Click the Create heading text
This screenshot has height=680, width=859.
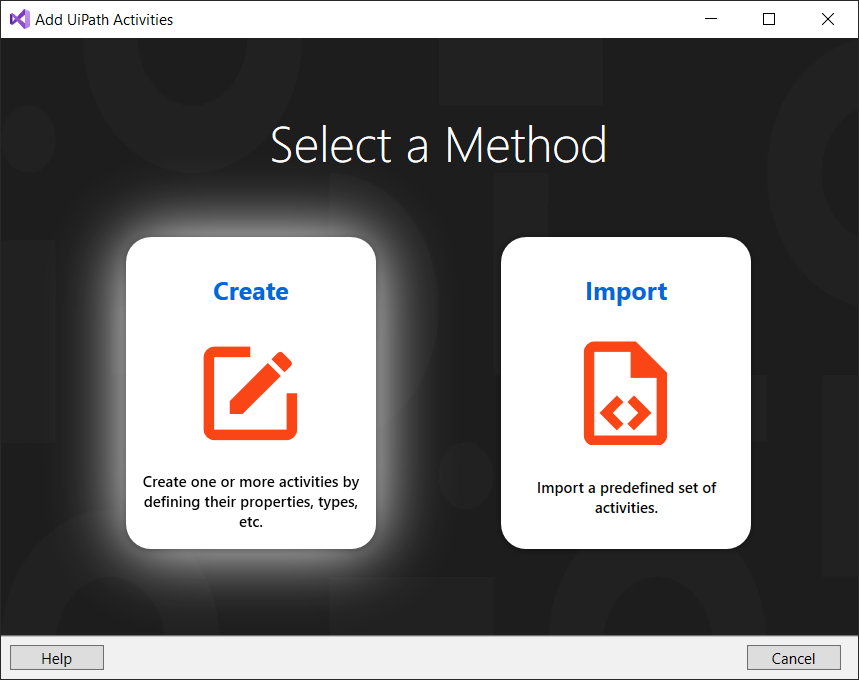coord(250,291)
